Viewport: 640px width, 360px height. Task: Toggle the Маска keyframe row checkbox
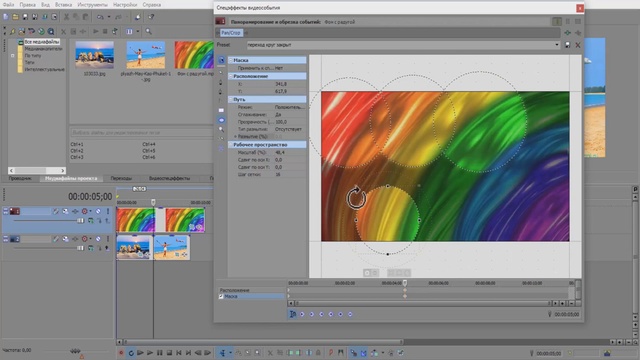point(221,297)
